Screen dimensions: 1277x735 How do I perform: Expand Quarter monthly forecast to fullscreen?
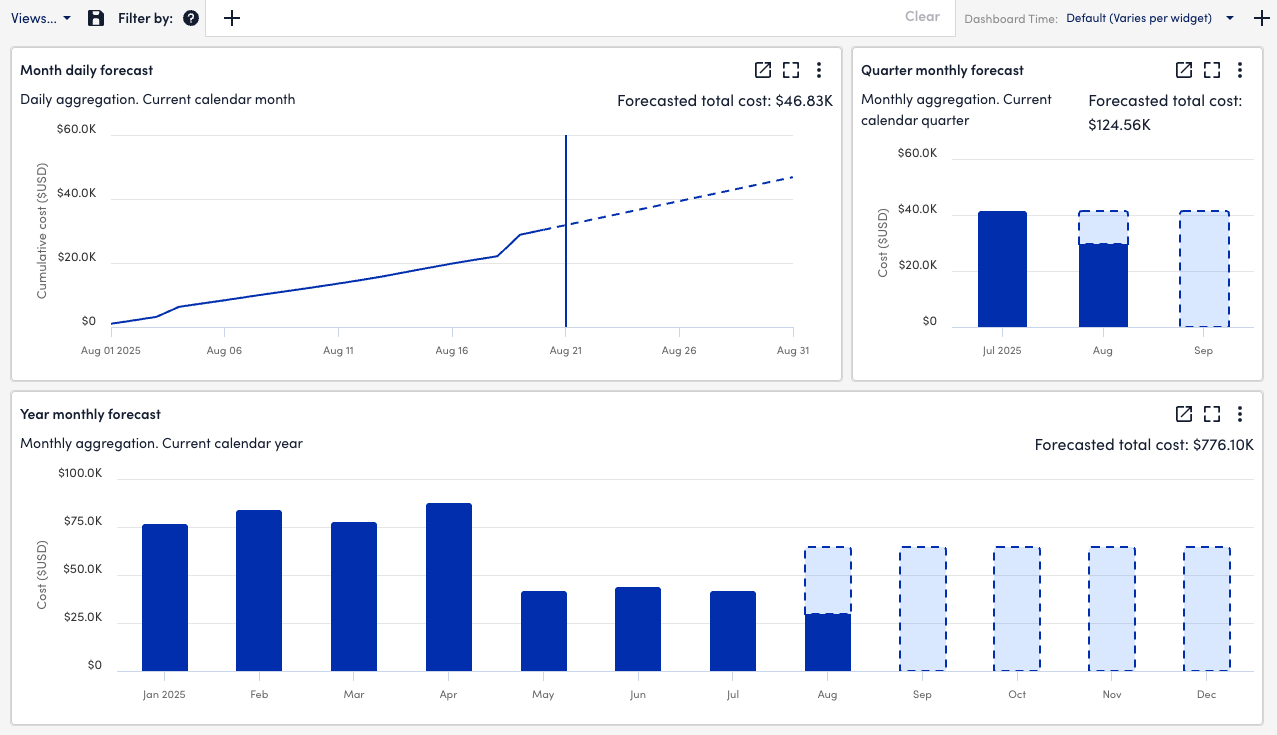[1212, 70]
